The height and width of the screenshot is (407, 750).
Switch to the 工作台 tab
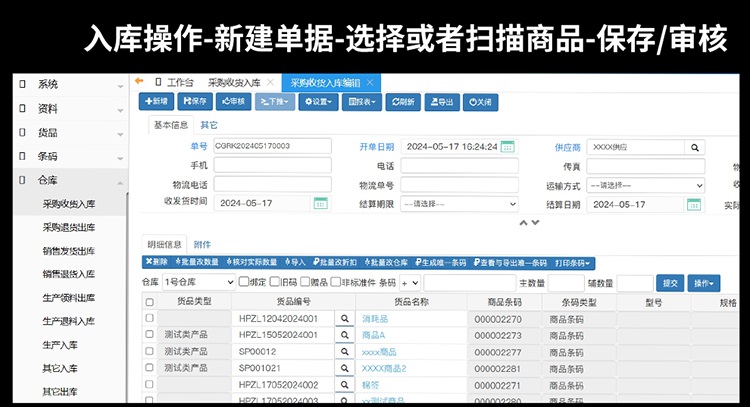click(175, 82)
